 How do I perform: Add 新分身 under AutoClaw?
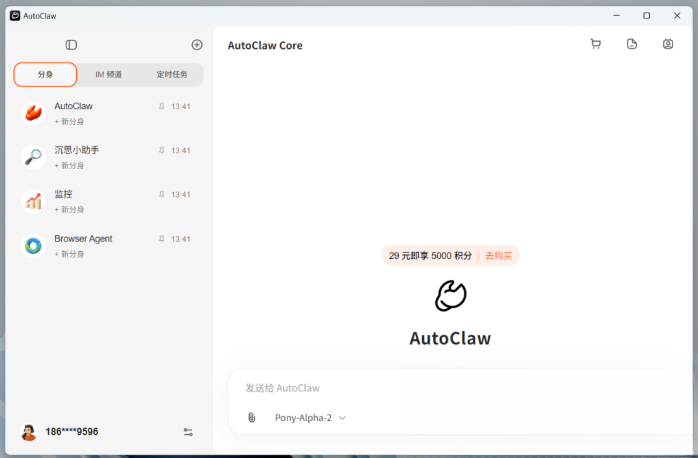point(69,122)
